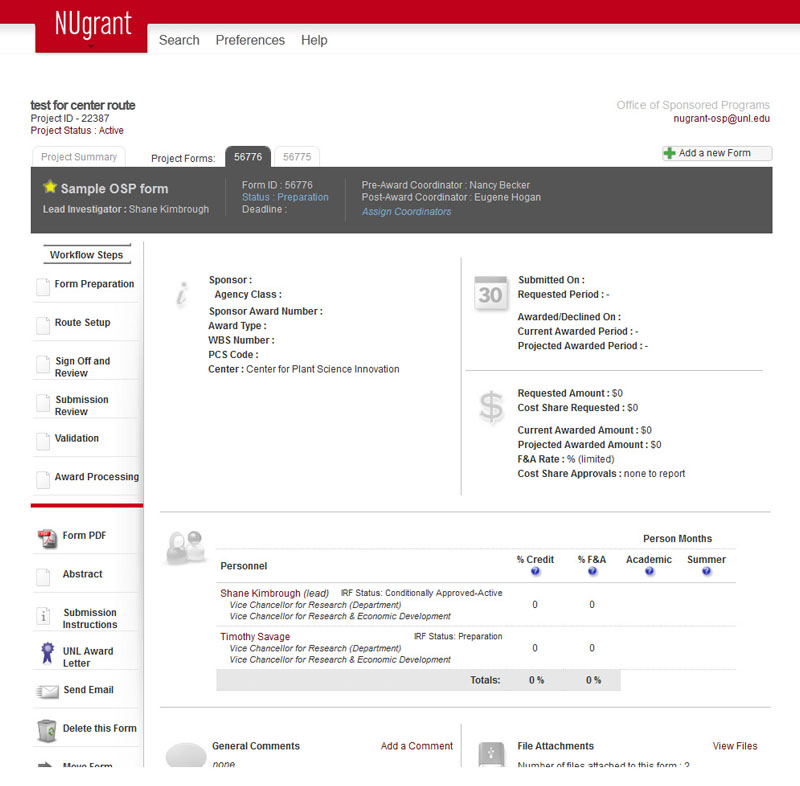Click the help icon under Summer
Viewport: 800px width, 786px height.
(707, 571)
